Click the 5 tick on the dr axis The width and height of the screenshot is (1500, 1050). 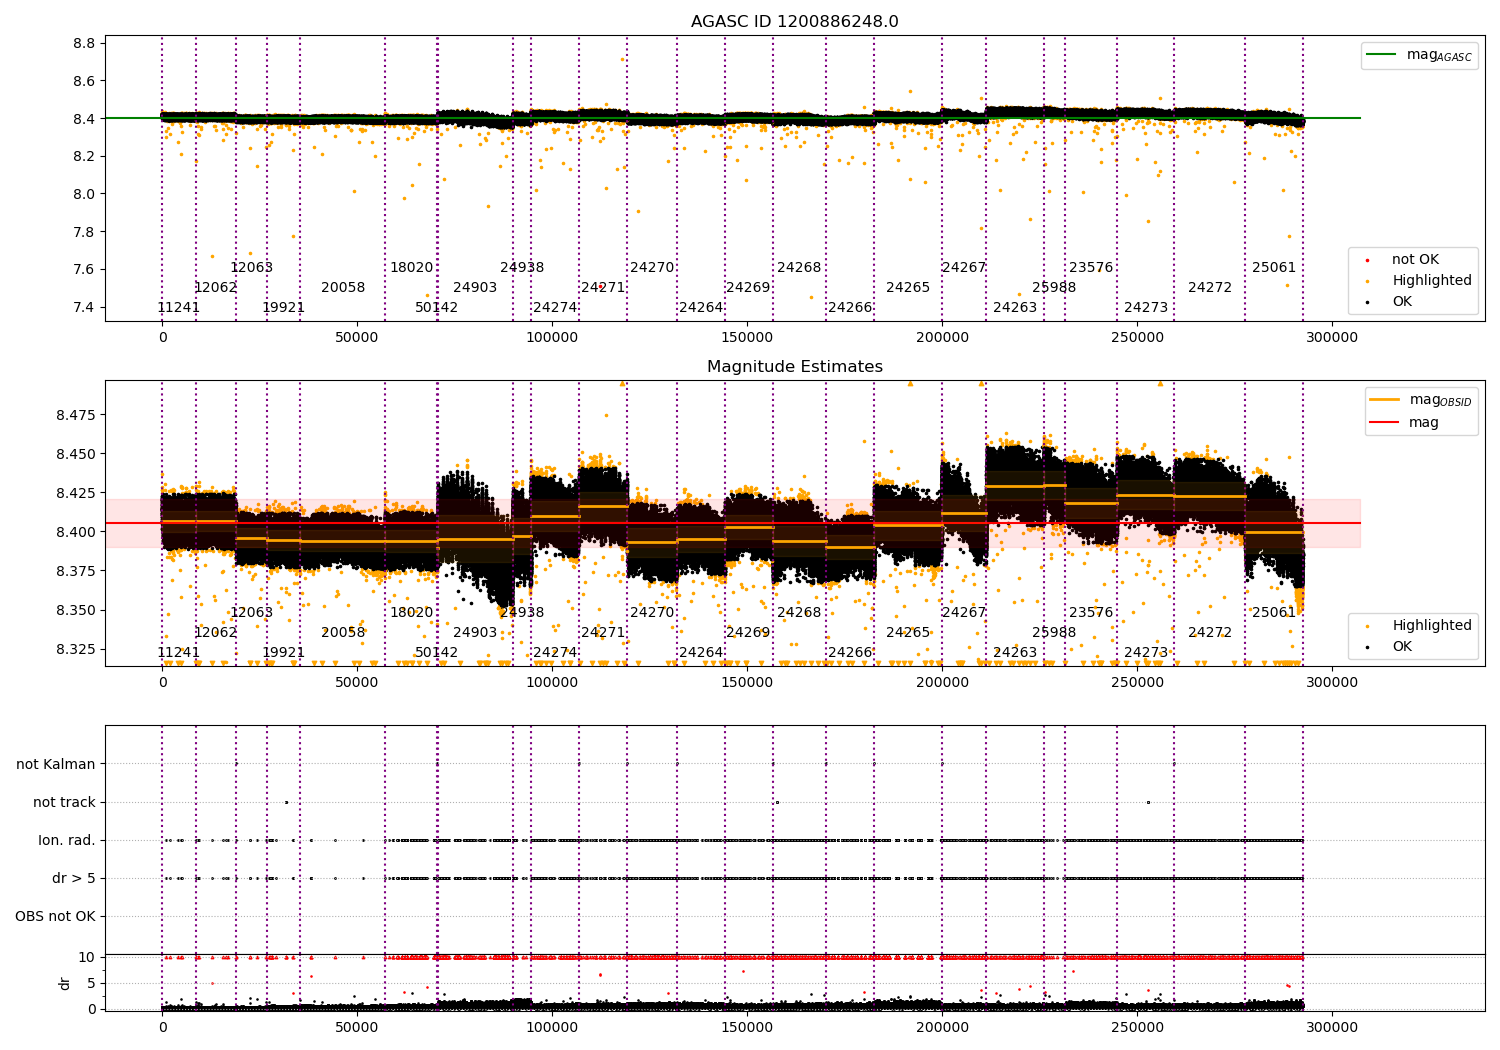91,983
